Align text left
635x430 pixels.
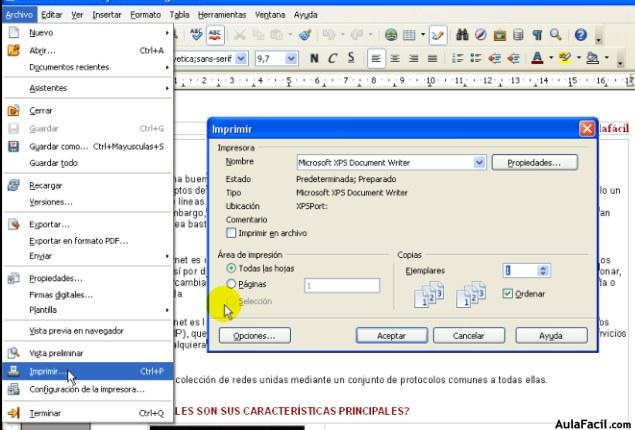coord(376,59)
